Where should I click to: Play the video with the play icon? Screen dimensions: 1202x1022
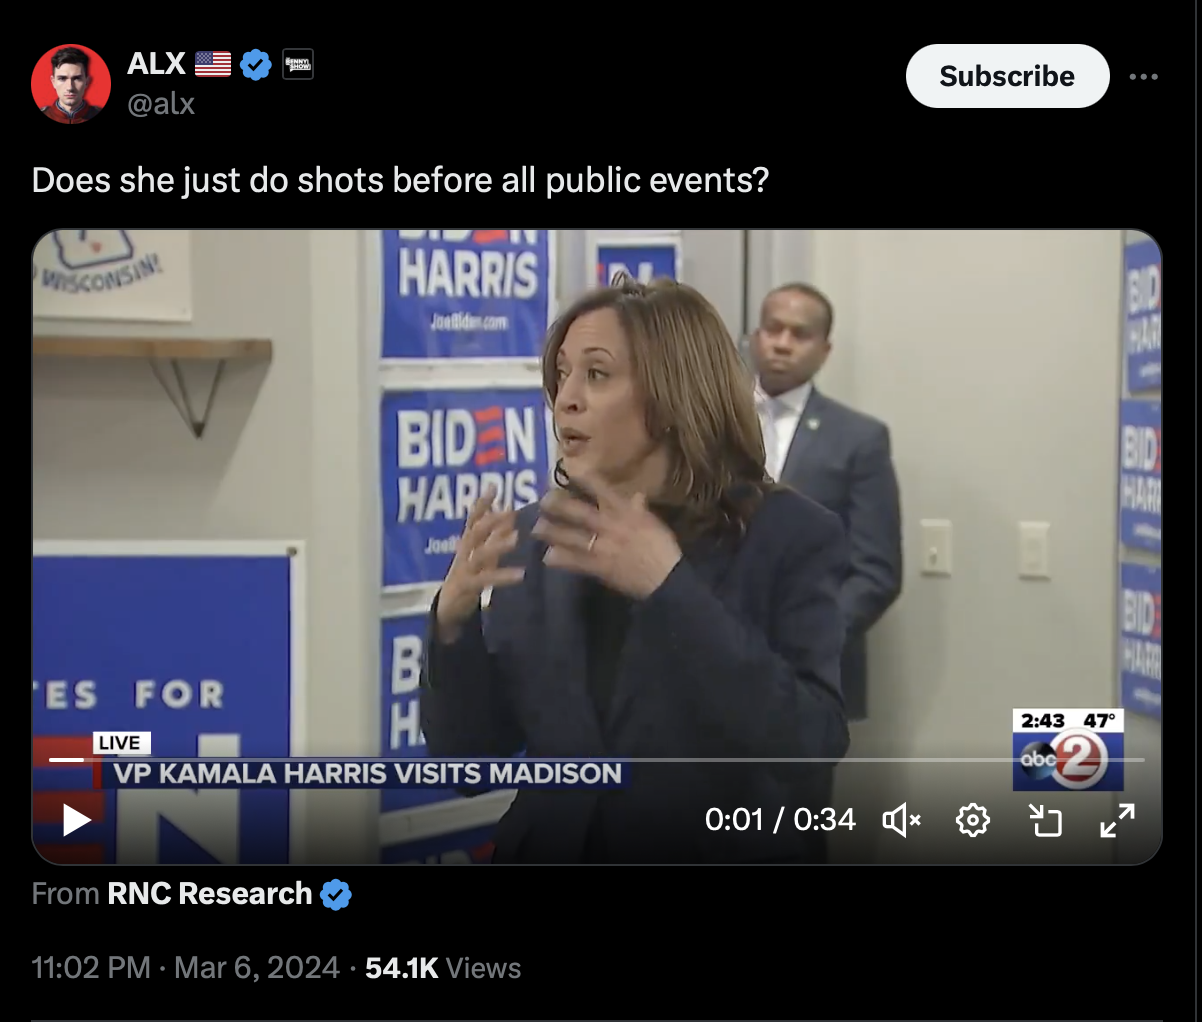[x=77, y=820]
